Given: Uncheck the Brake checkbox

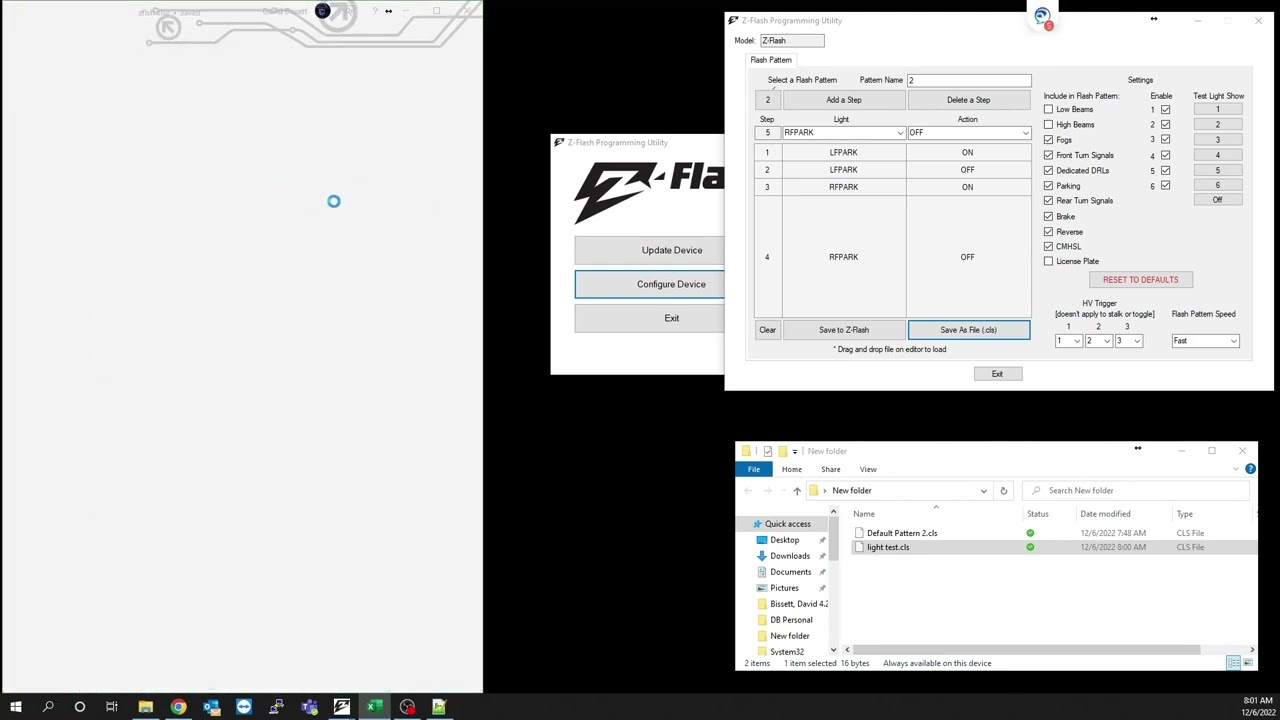Looking at the screenshot, I should coord(1048,216).
